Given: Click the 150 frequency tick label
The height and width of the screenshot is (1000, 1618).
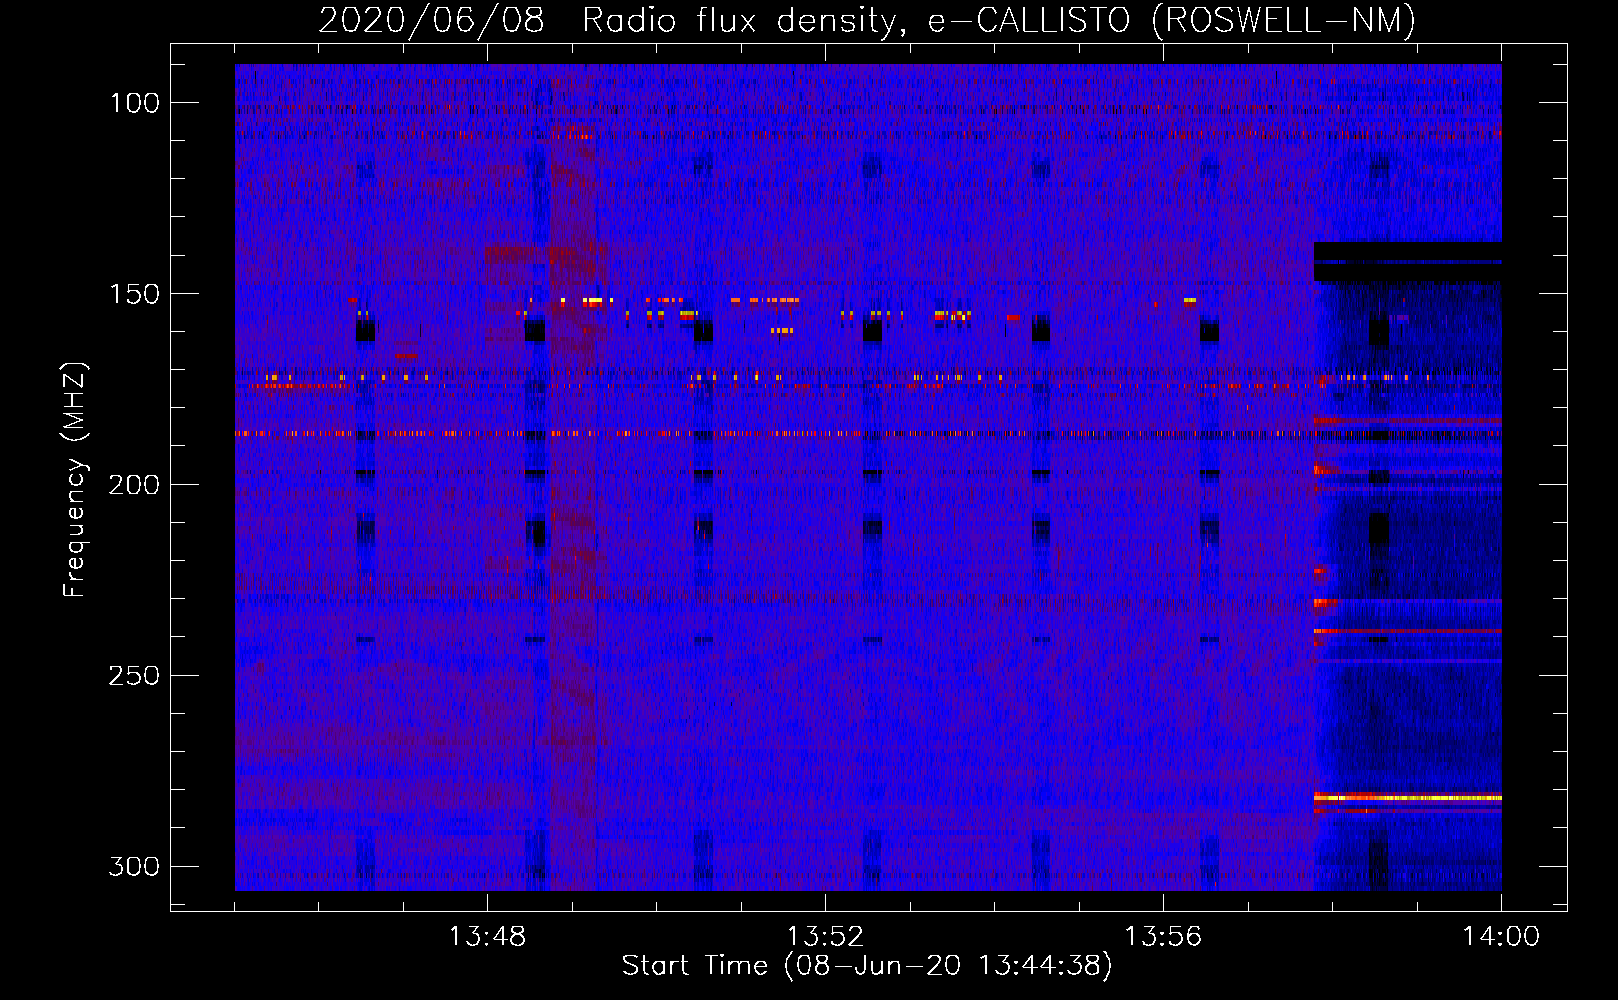Looking at the screenshot, I should click(135, 294).
